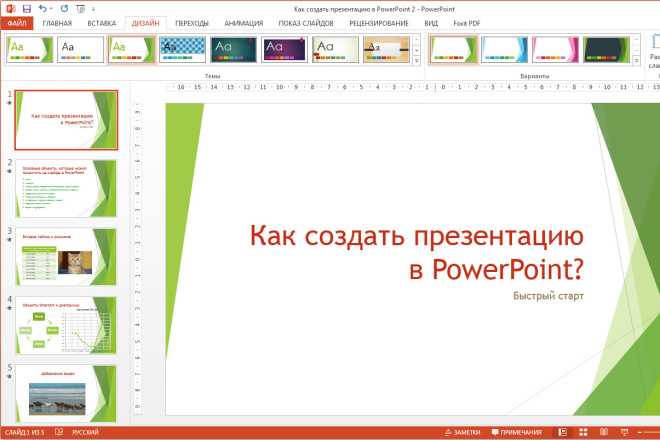The image size is (660, 440).
Task: Click the РУССКИЙ language indicator
Action: tap(85, 432)
